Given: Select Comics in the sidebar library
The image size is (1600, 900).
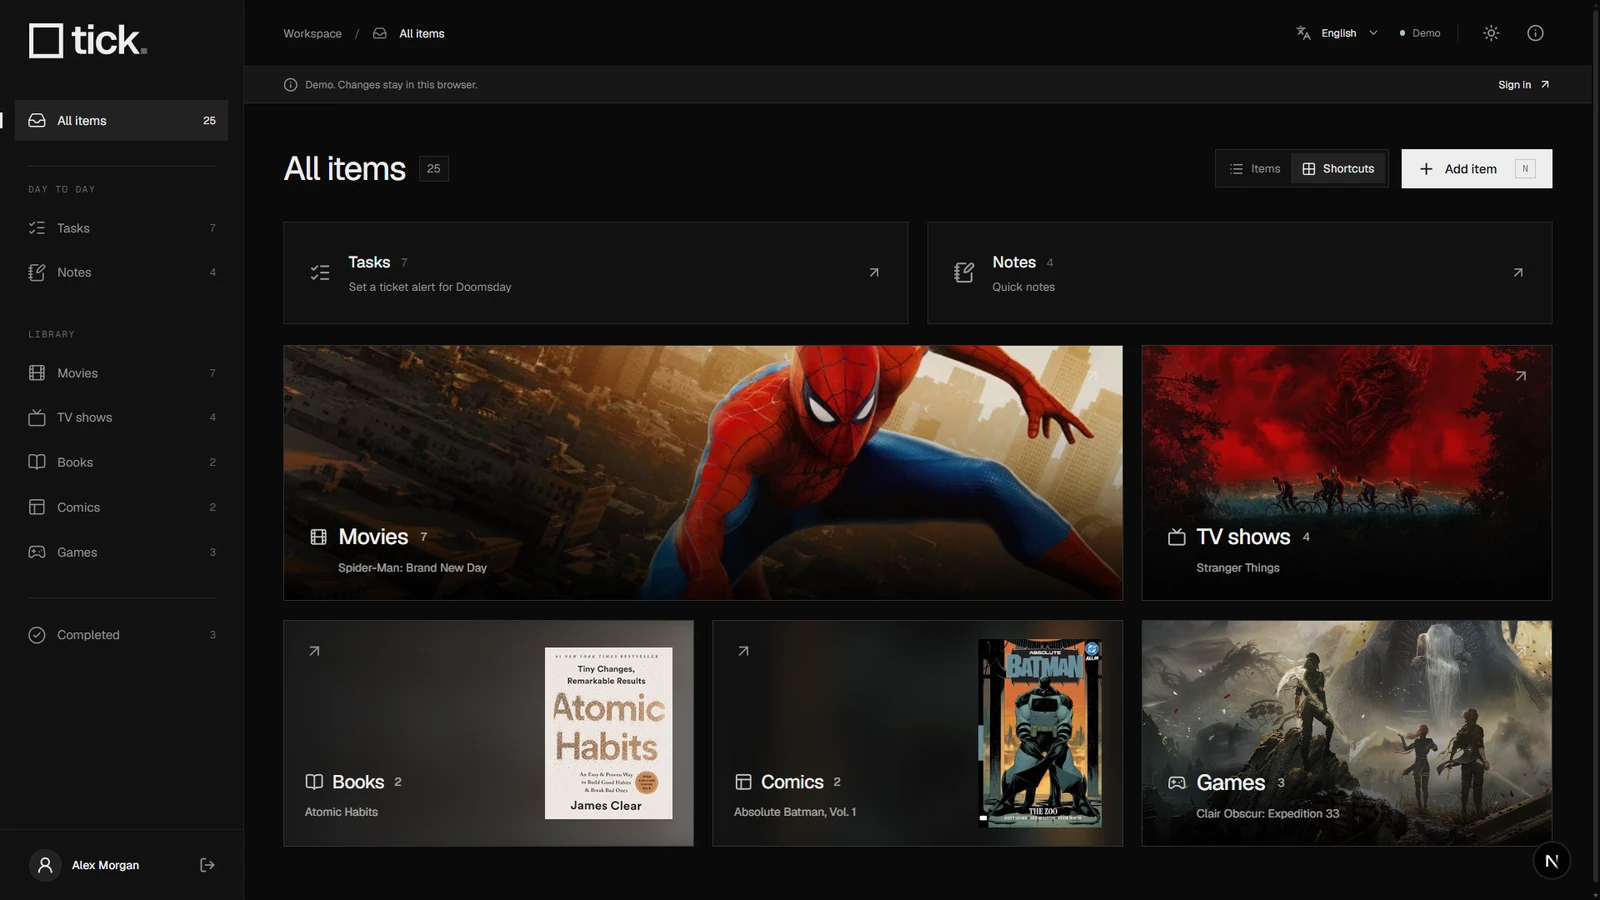Looking at the screenshot, I should pos(122,507).
